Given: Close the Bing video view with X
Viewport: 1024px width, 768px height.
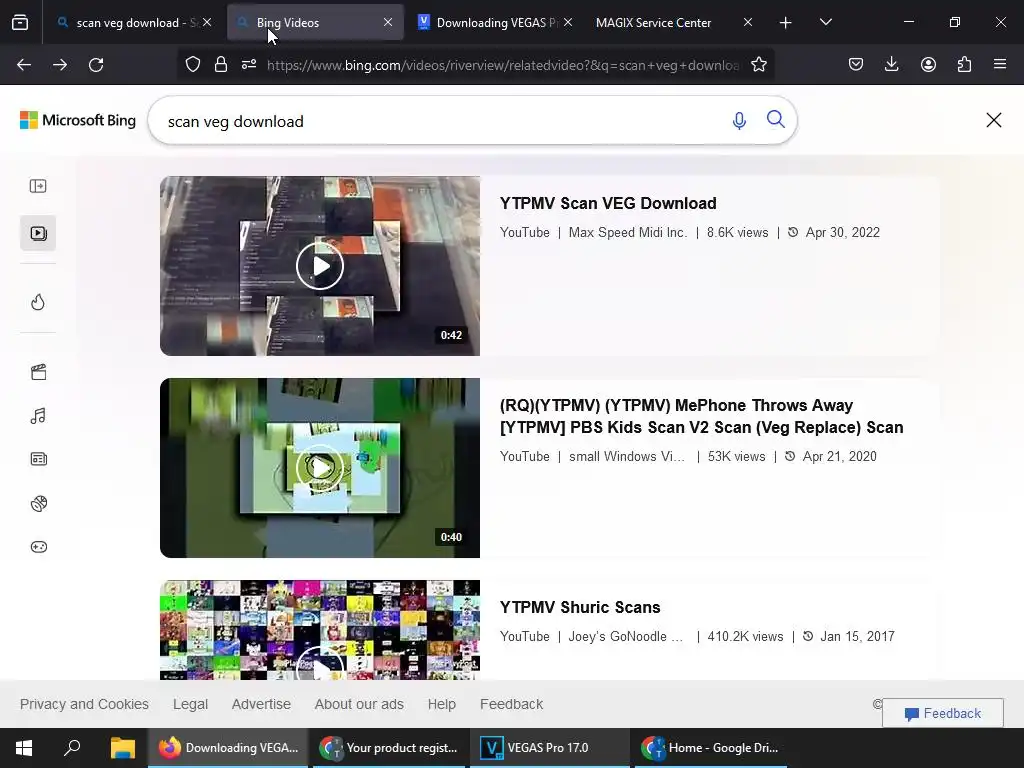Looking at the screenshot, I should pyautogui.click(x=994, y=120).
